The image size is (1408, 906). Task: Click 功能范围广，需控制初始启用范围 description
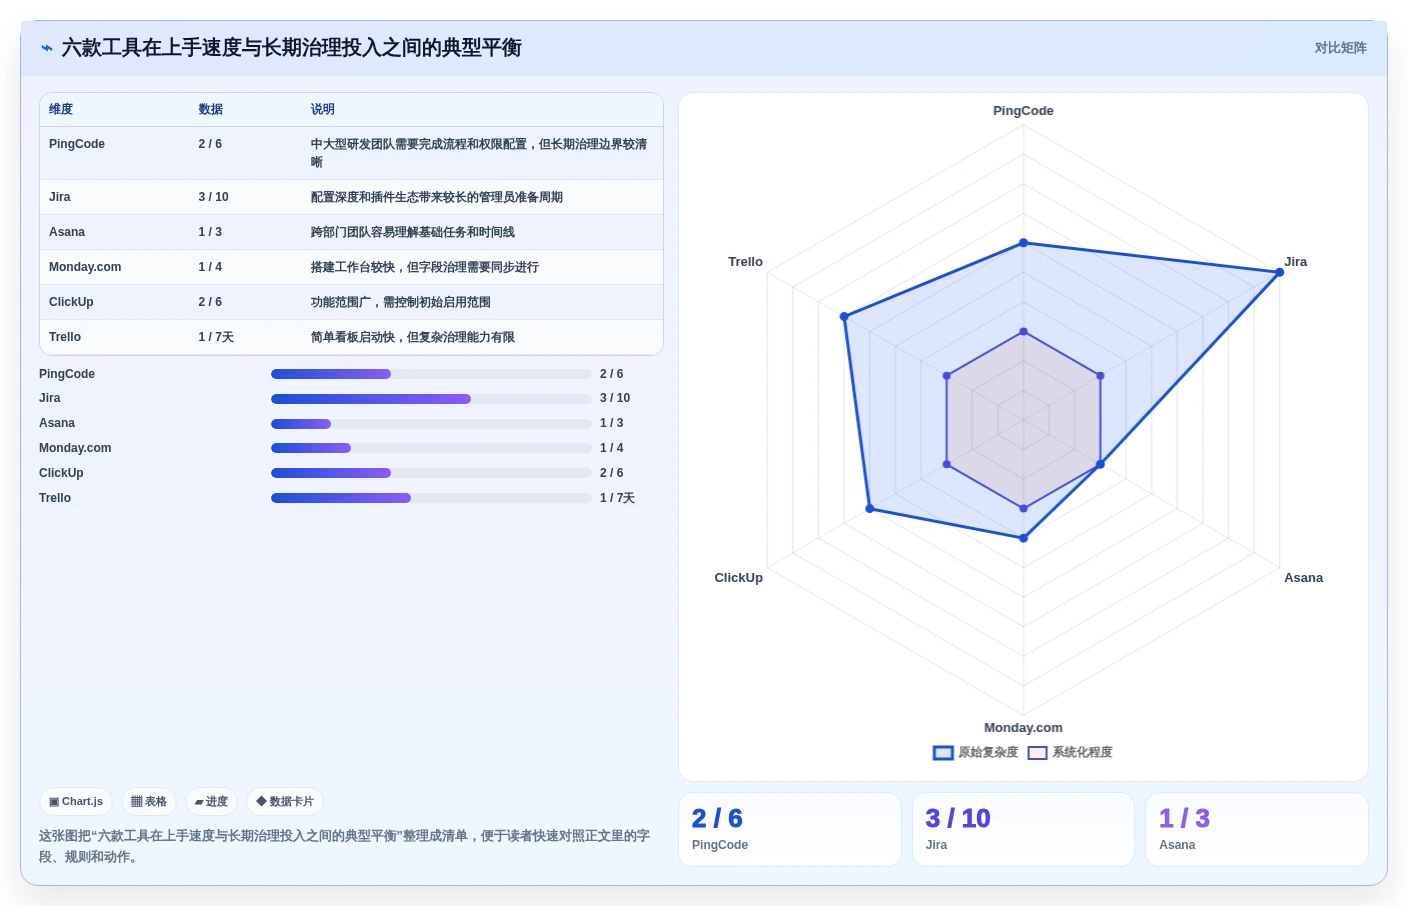point(401,302)
